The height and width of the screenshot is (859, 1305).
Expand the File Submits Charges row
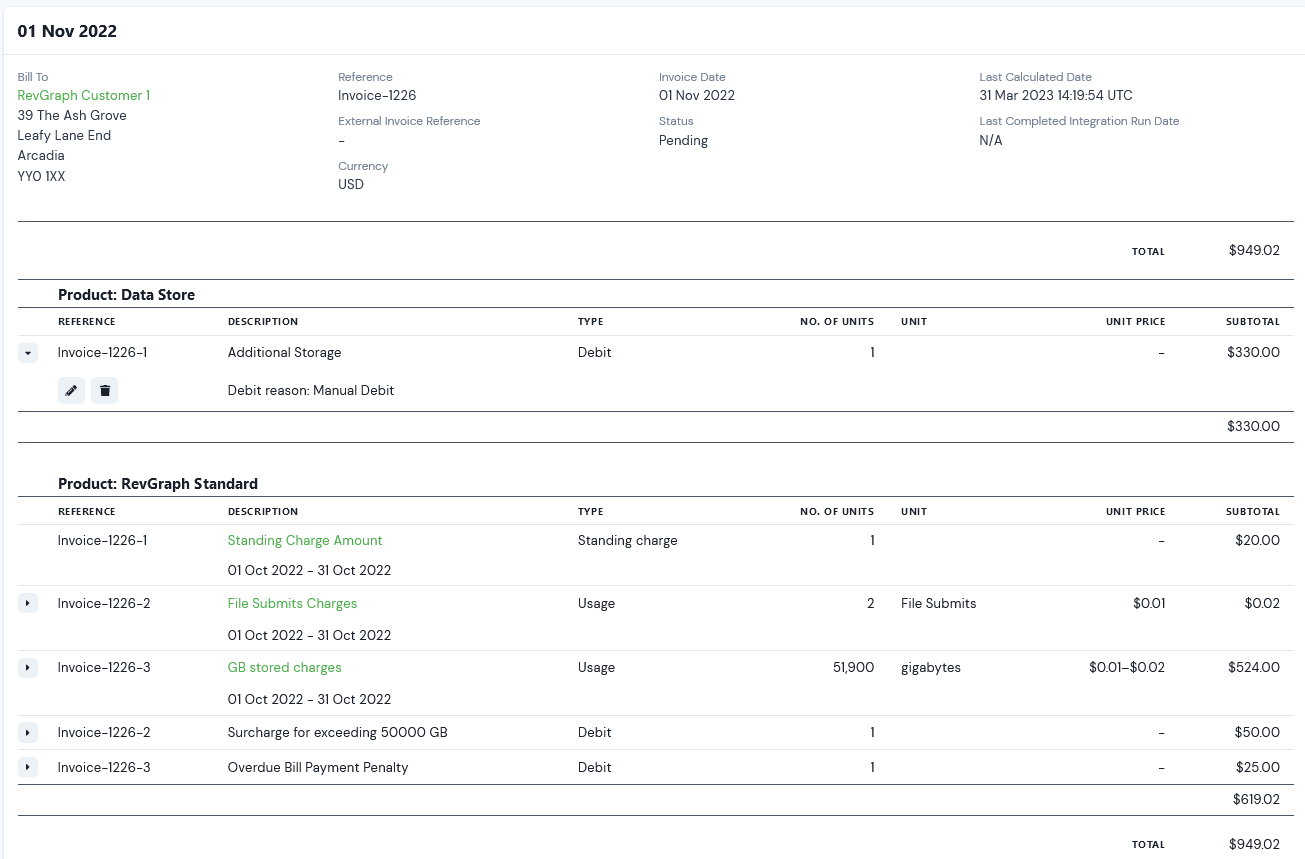coord(28,603)
